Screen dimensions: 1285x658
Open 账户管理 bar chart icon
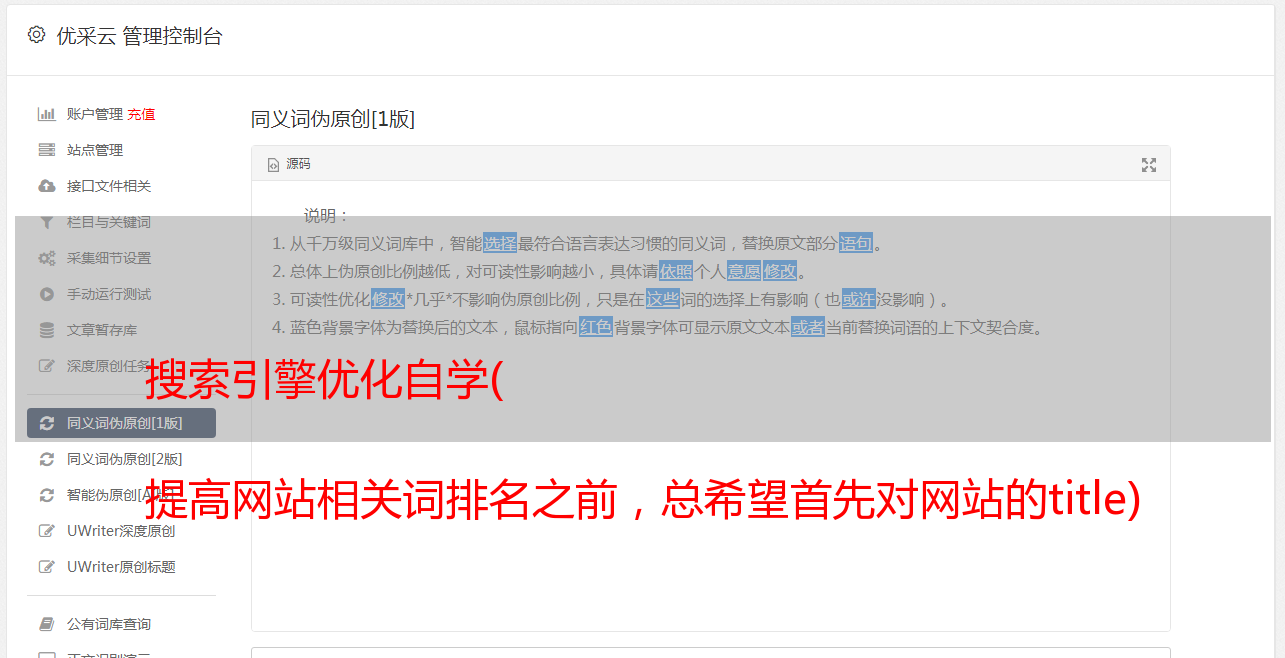click(46, 114)
